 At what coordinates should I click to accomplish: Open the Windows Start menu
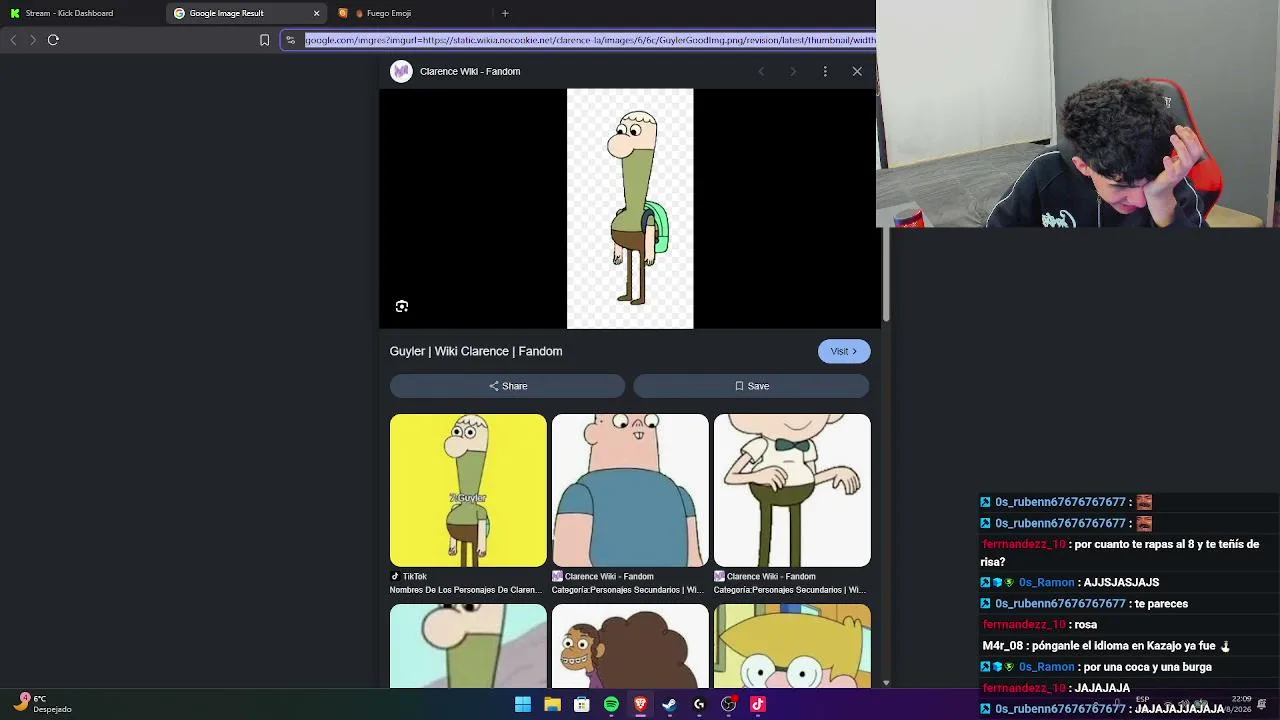coord(523,705)
